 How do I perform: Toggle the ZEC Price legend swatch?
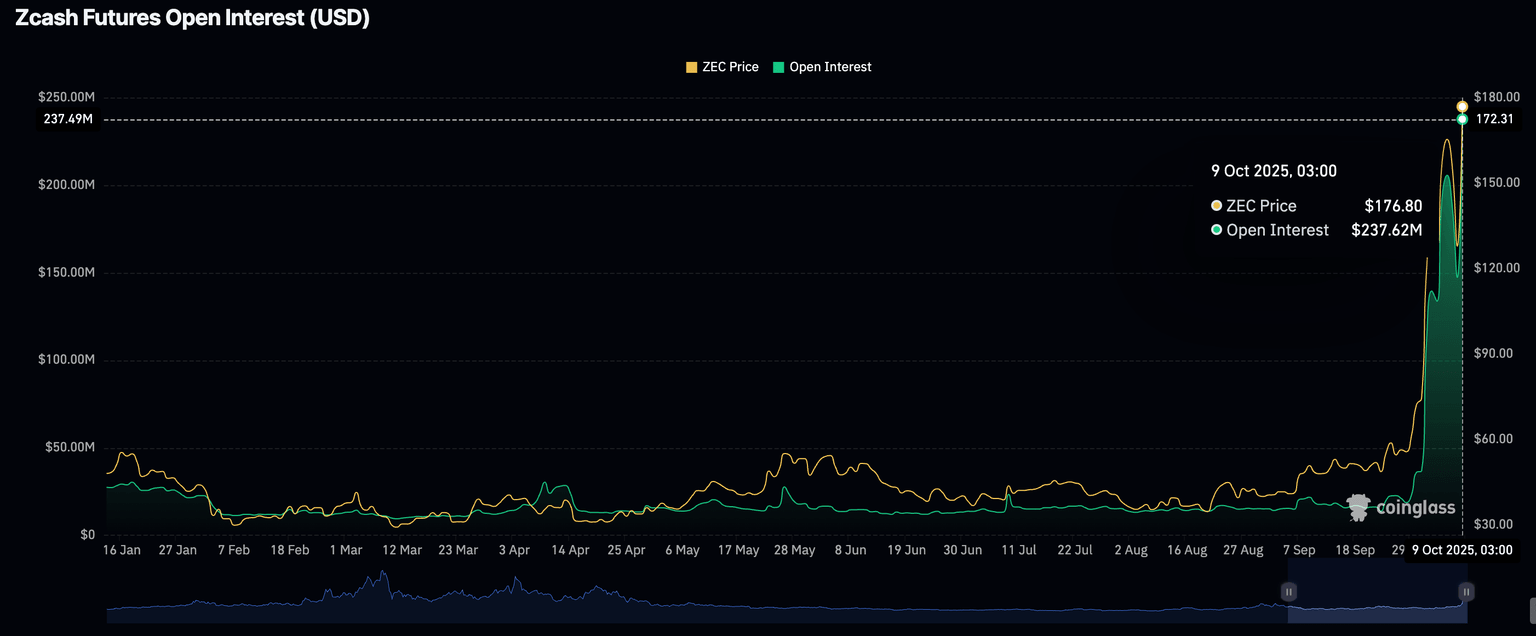691,67
